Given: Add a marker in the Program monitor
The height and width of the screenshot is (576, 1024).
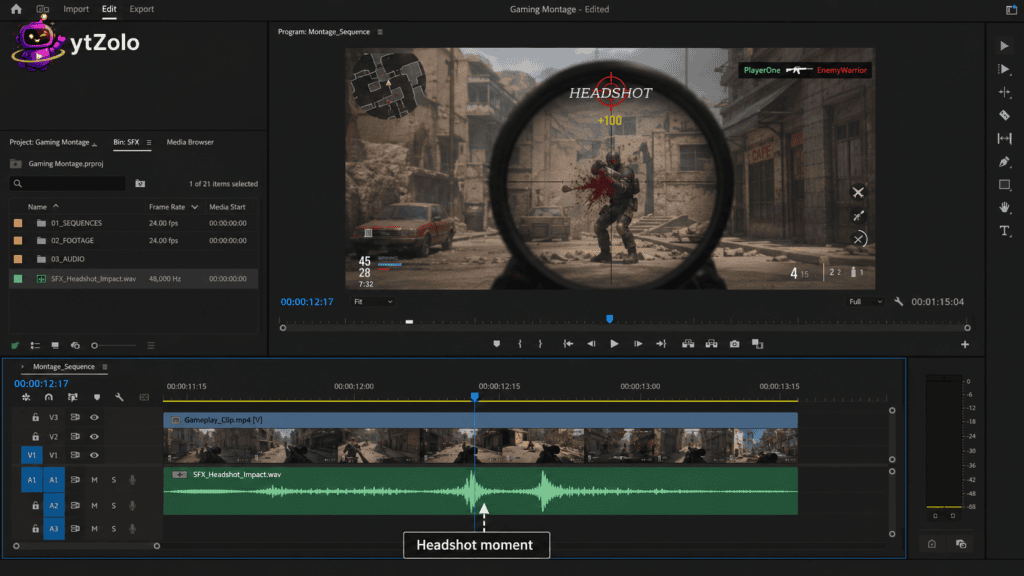Looking at the screenshot, I should pyautogui.click(x=496, y=344).
